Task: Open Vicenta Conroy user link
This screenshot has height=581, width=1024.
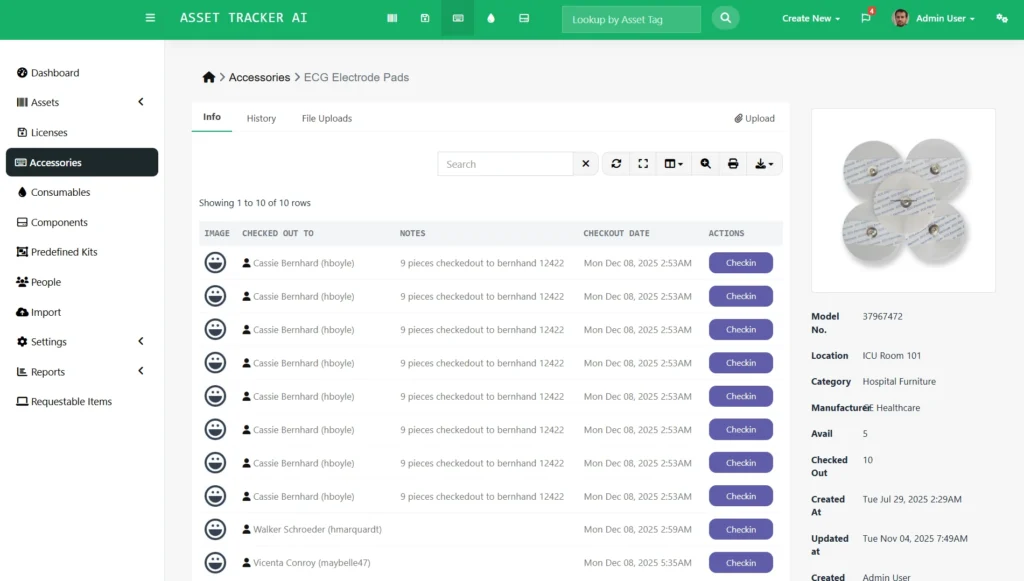Action: click(311, 563)
